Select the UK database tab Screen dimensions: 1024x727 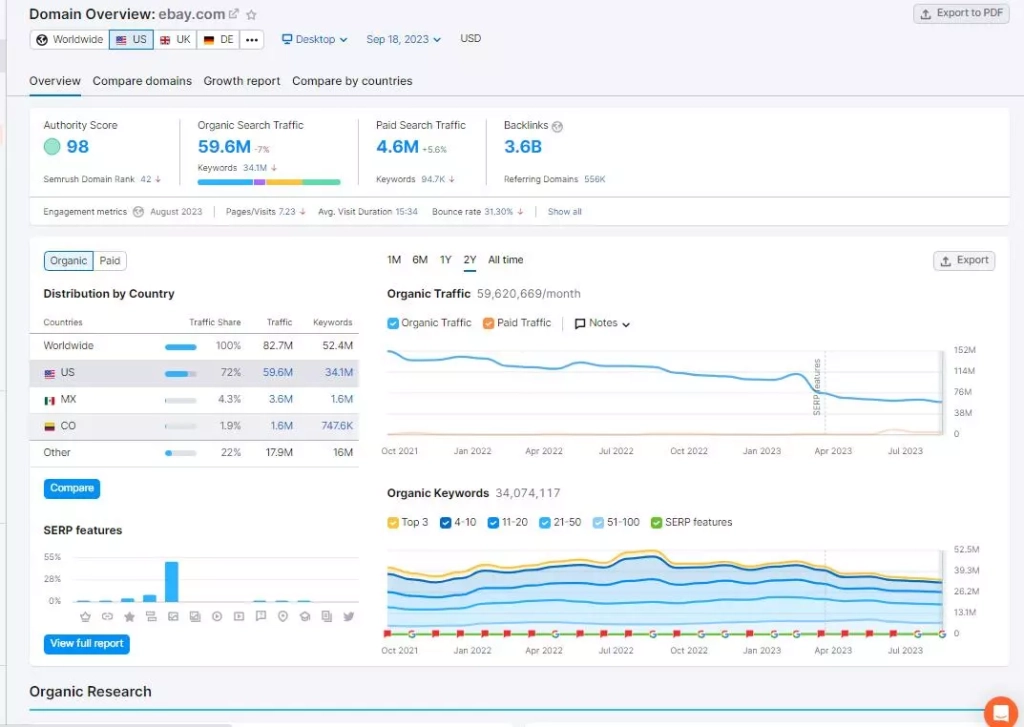coord(175,40)
